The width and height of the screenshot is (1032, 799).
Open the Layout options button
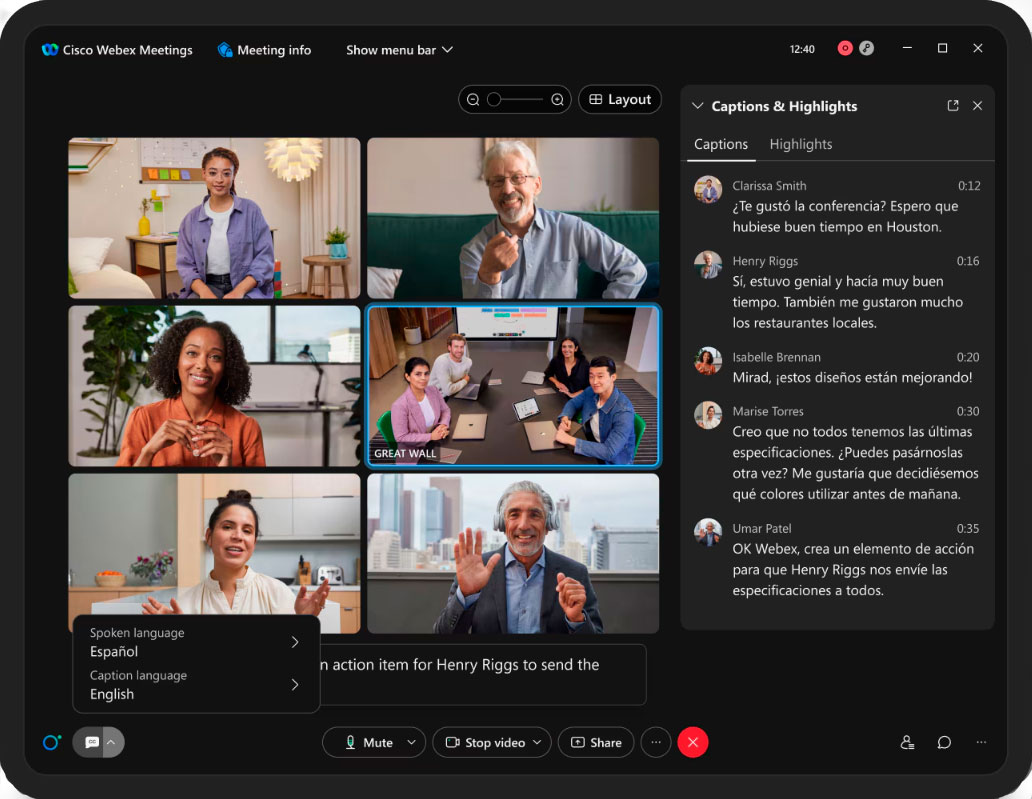click(x=619, y=99)
